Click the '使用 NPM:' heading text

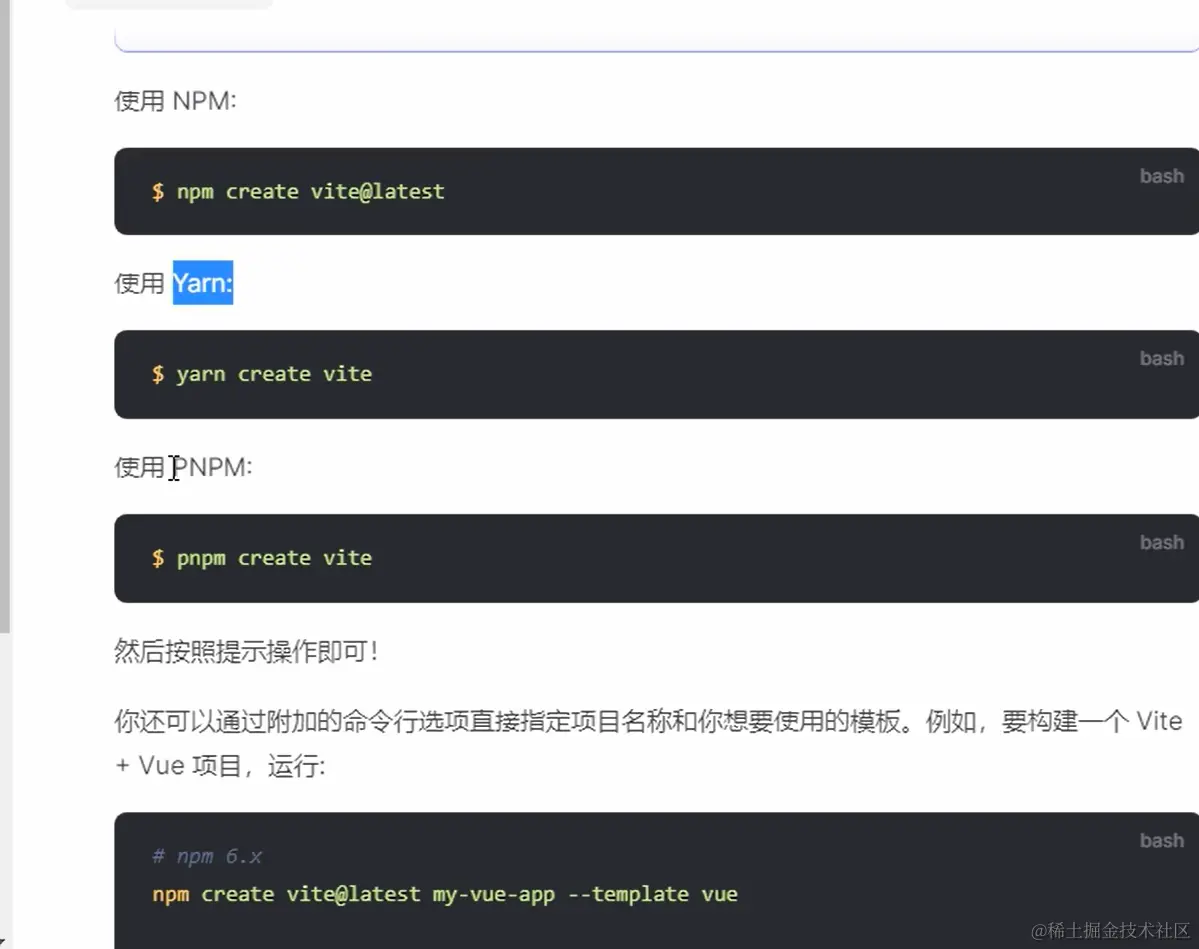click(x=175, y=100)
